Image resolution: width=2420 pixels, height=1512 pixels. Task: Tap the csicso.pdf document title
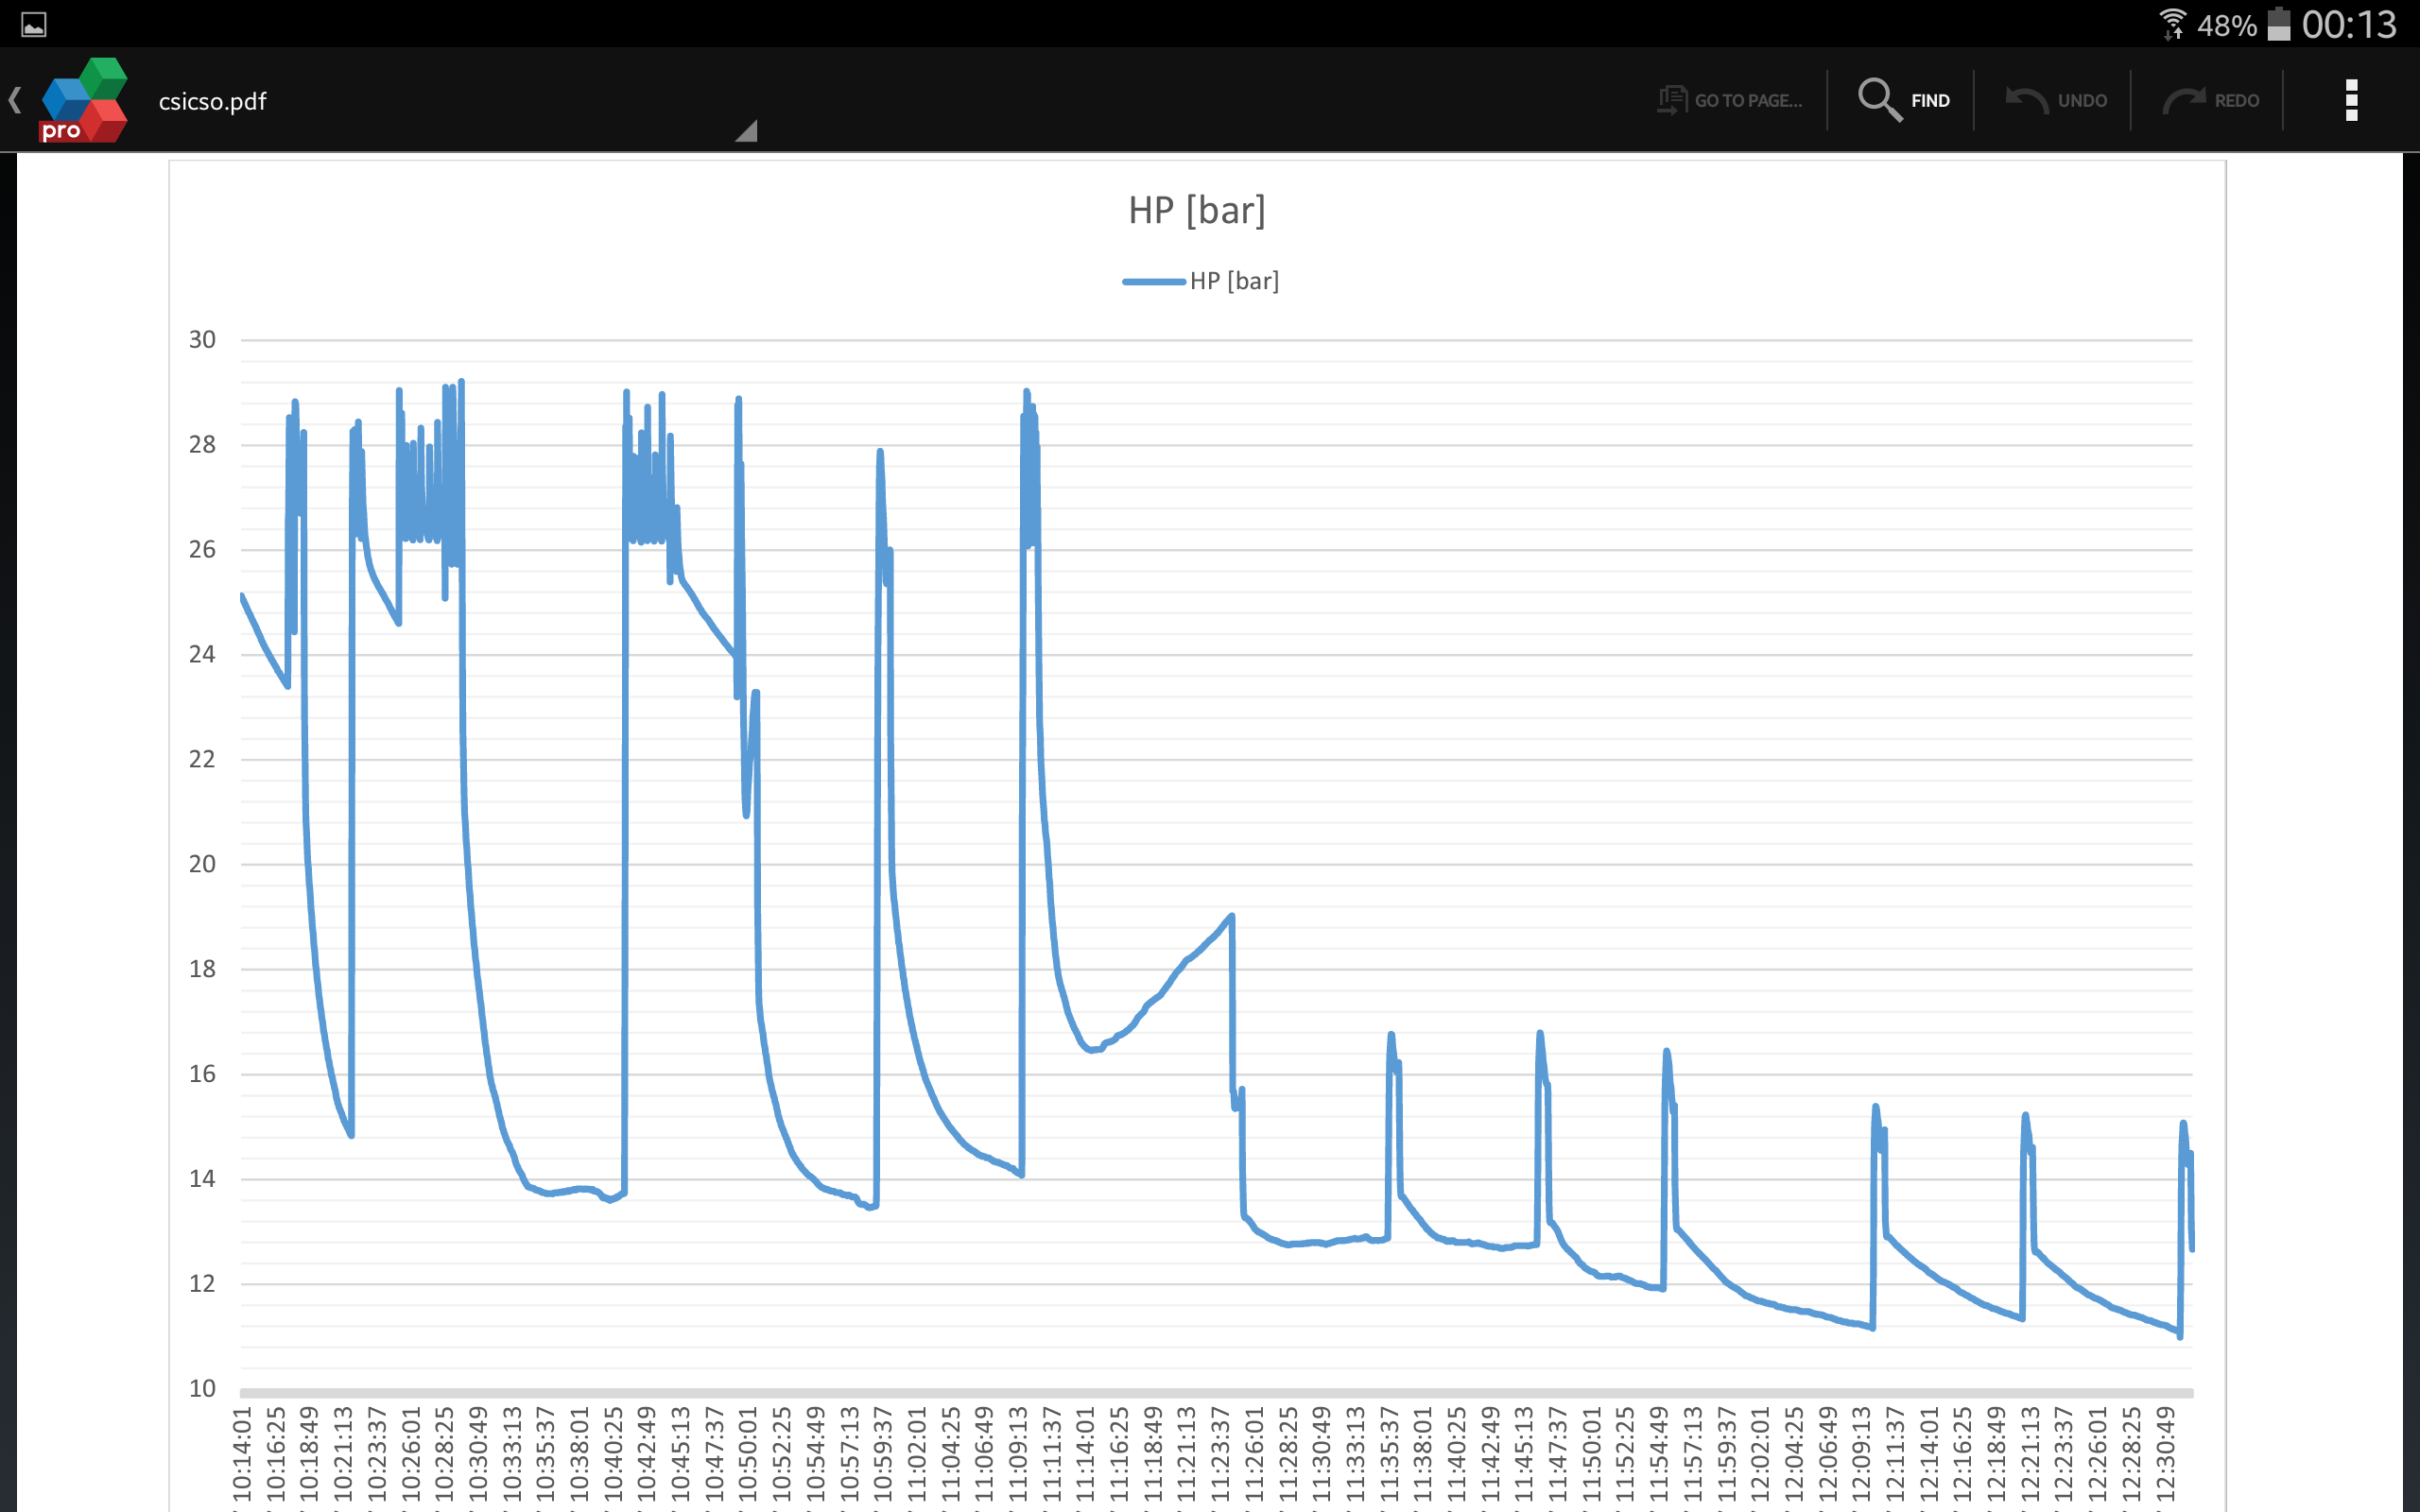point(212,101)
